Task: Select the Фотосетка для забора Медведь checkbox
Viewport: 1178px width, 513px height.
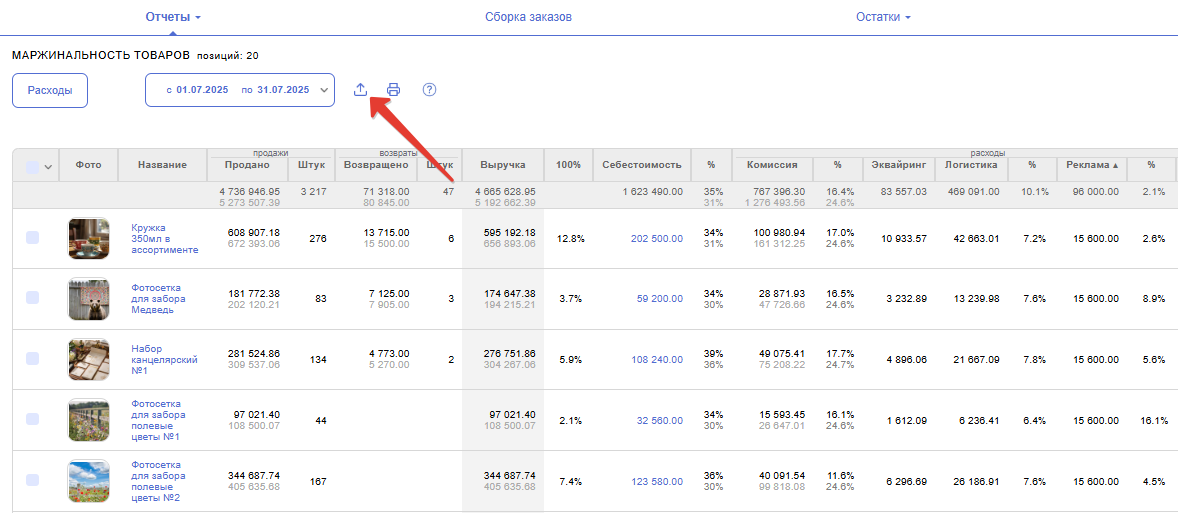Action: click(33, 298)
